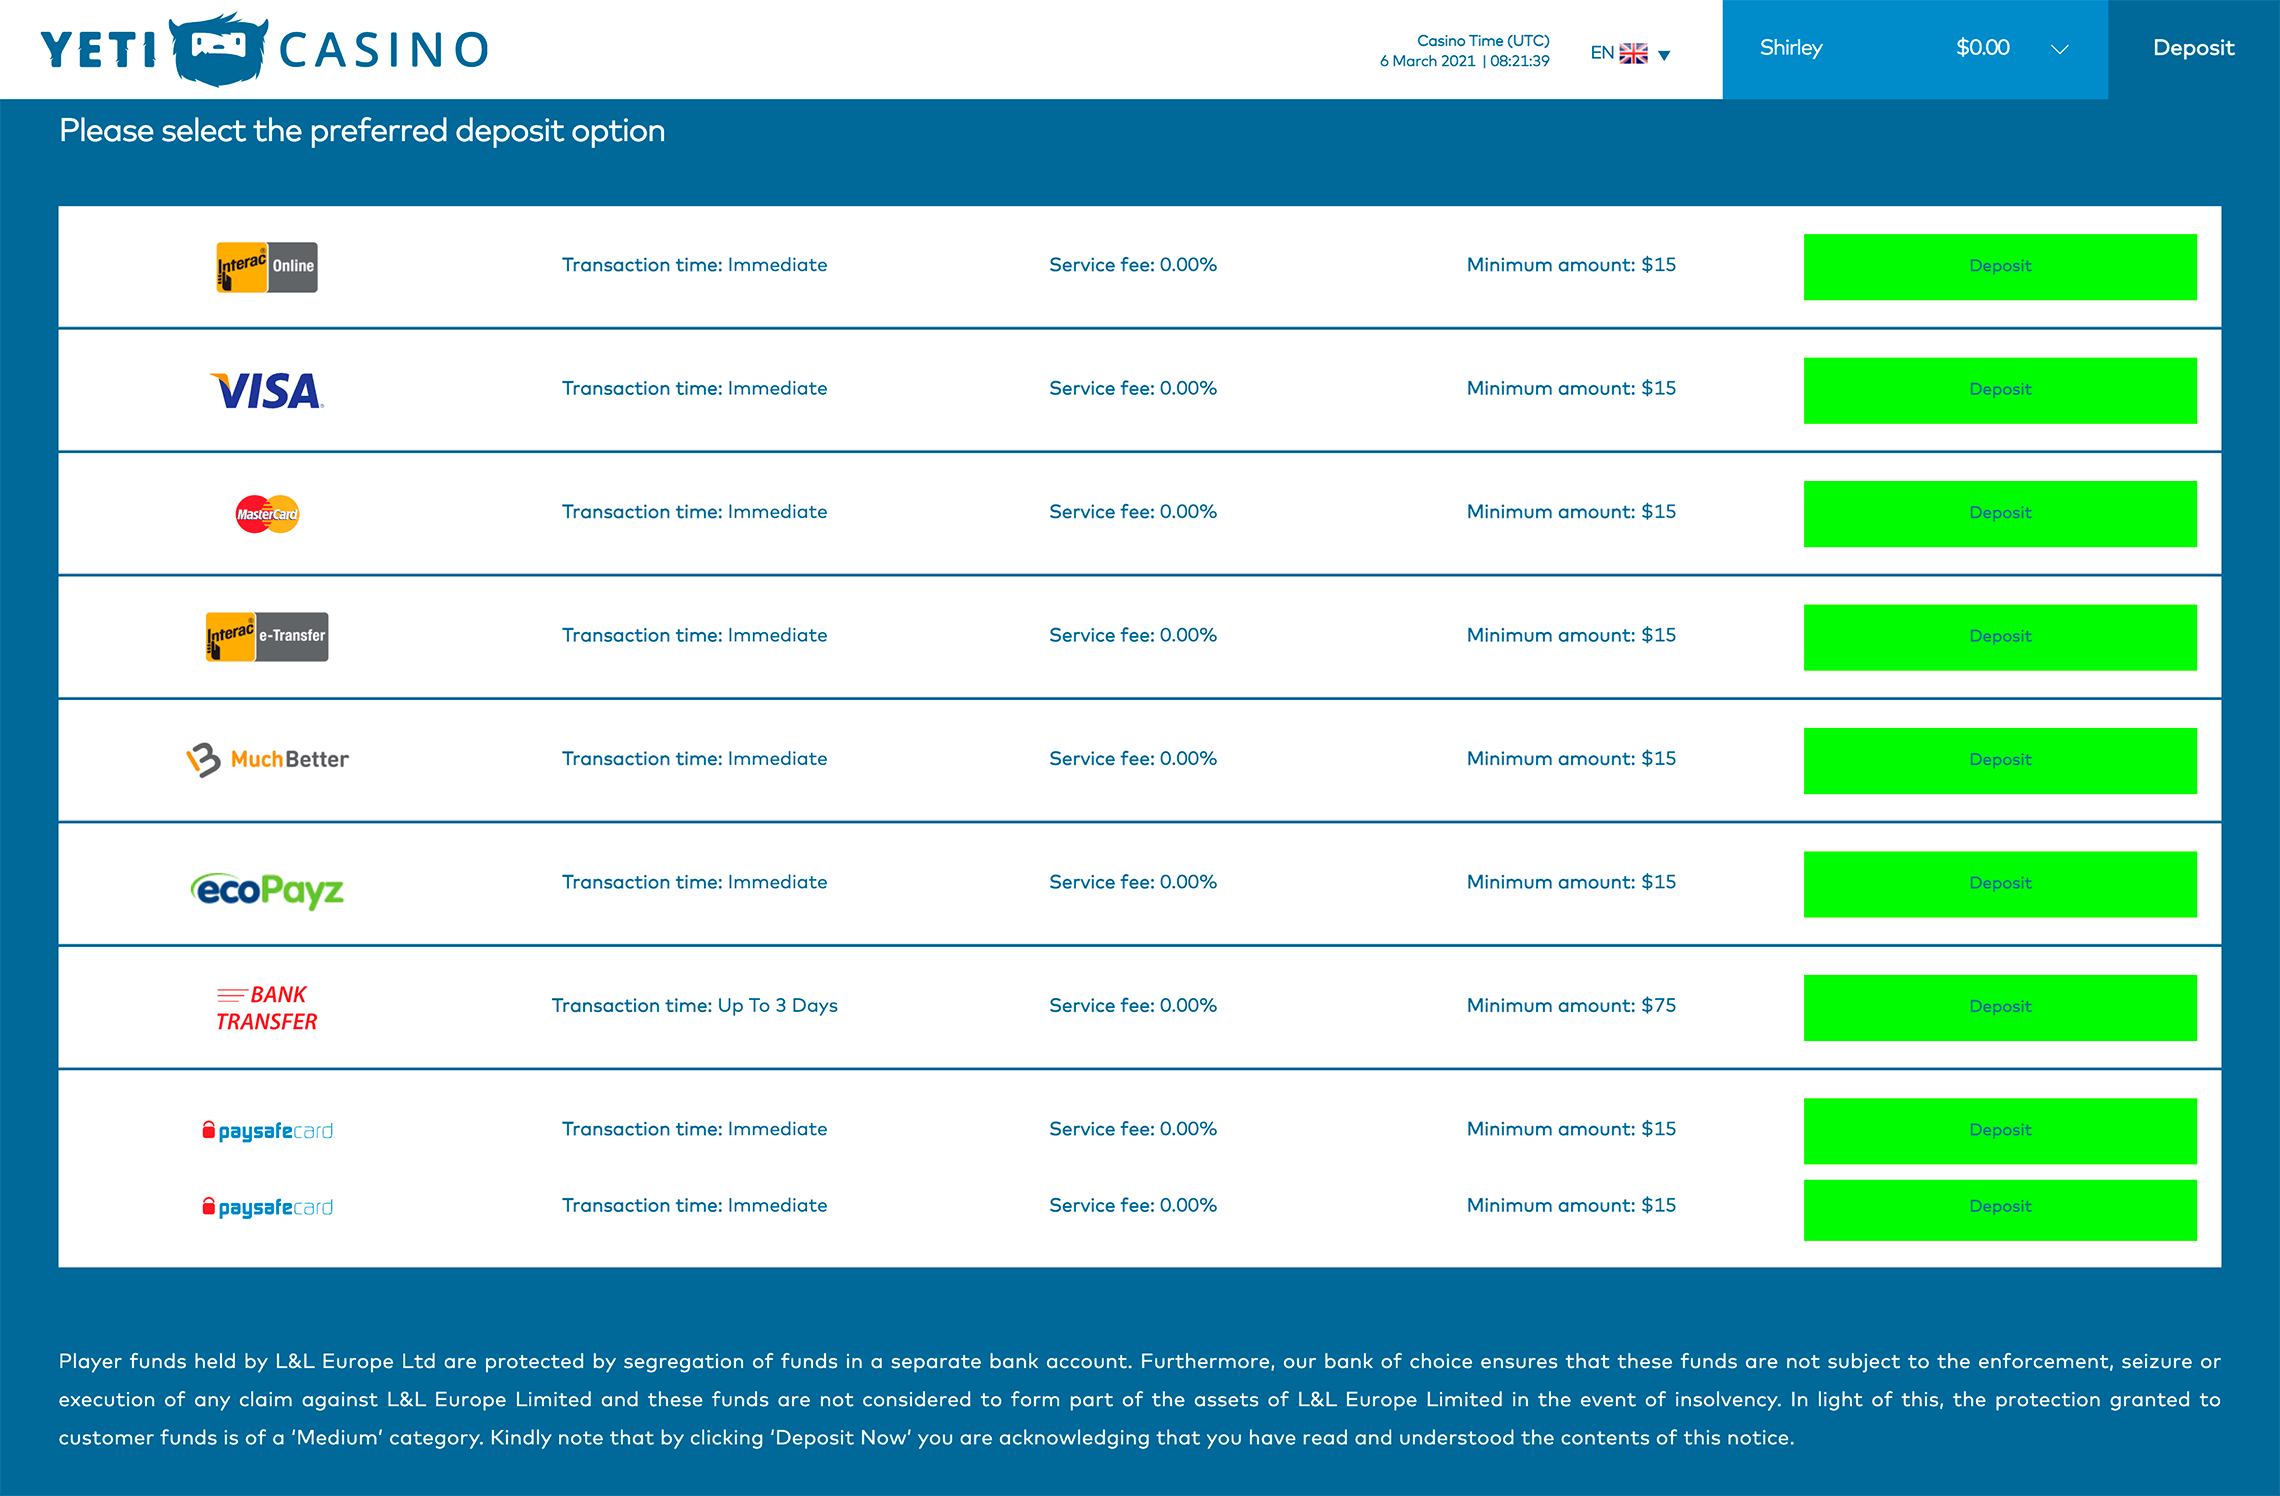Screen dimensions: 2280x1496
Task: Click the Shirley username in header
Action: (1791, 48)
